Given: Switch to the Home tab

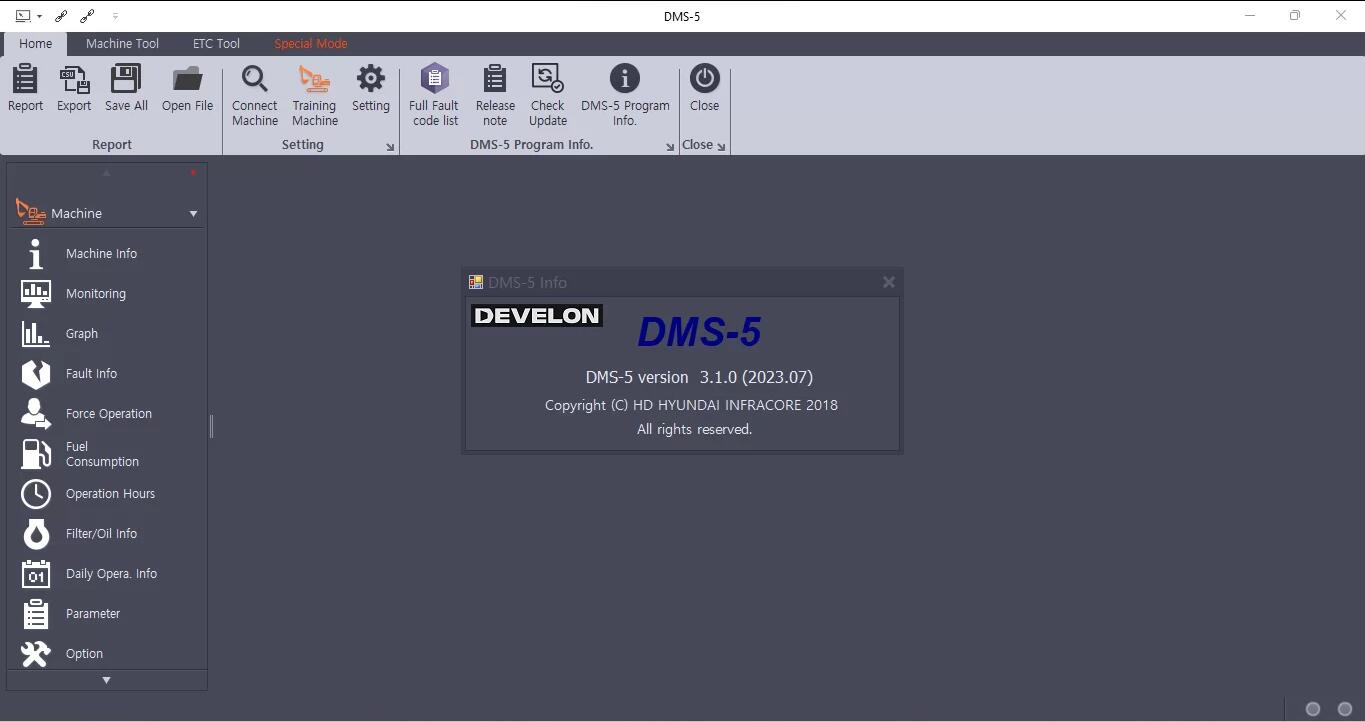Looking at the screenshot, I should pos(35,44).
